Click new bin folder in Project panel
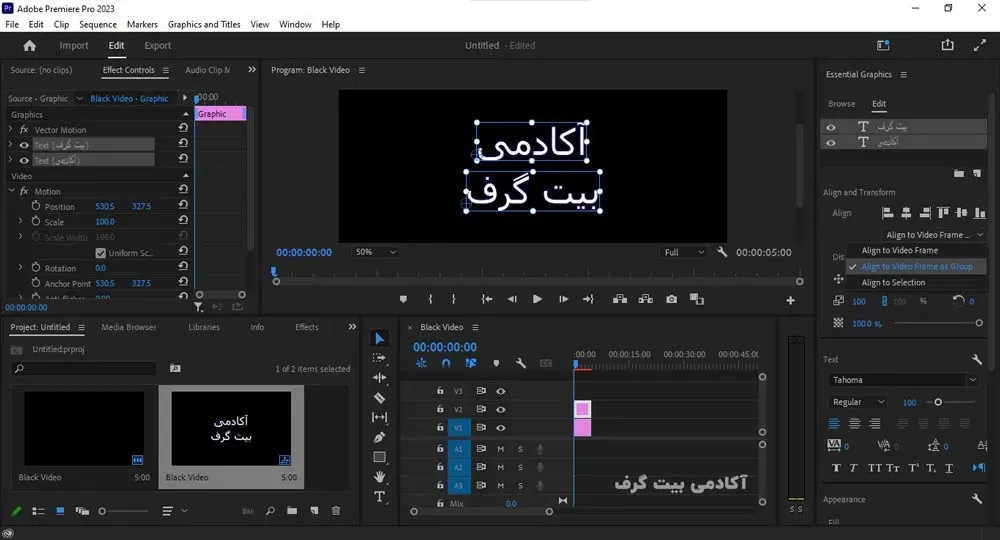This screenshot has height=540, width=1000. point(292,511)
